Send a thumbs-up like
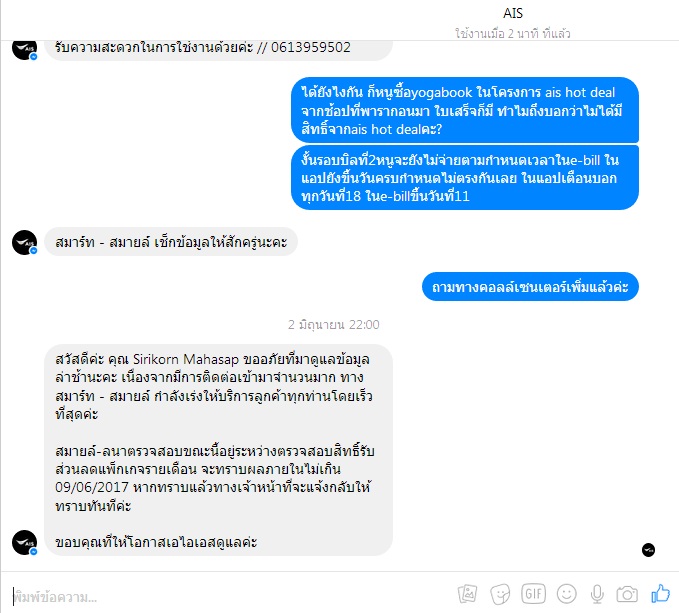This screenshot has width=679, height=613. [x=660, y=593]
